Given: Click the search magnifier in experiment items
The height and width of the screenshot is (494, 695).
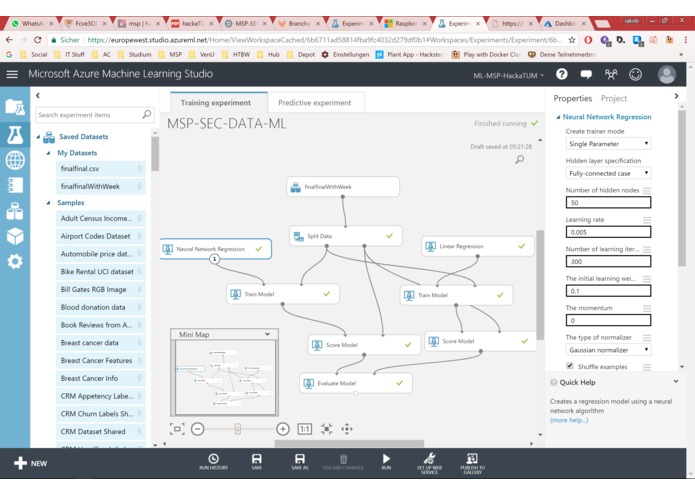Looking at the screenshot, I should coord(147,115).
